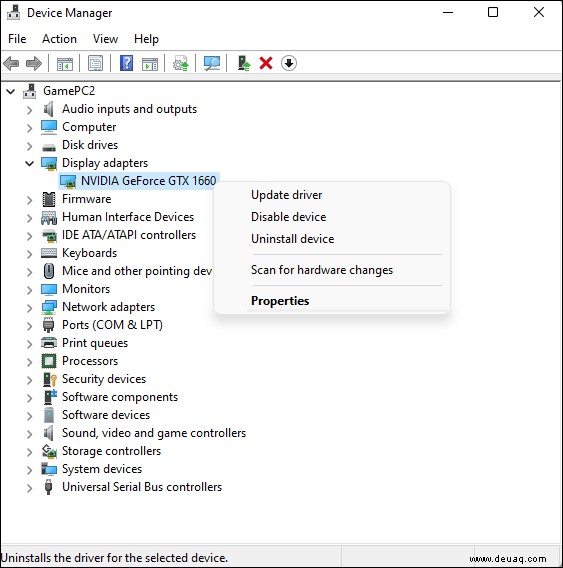Expand the Ports (COM & LPT) chevron
Screen dimensions: 563x568
29,326
